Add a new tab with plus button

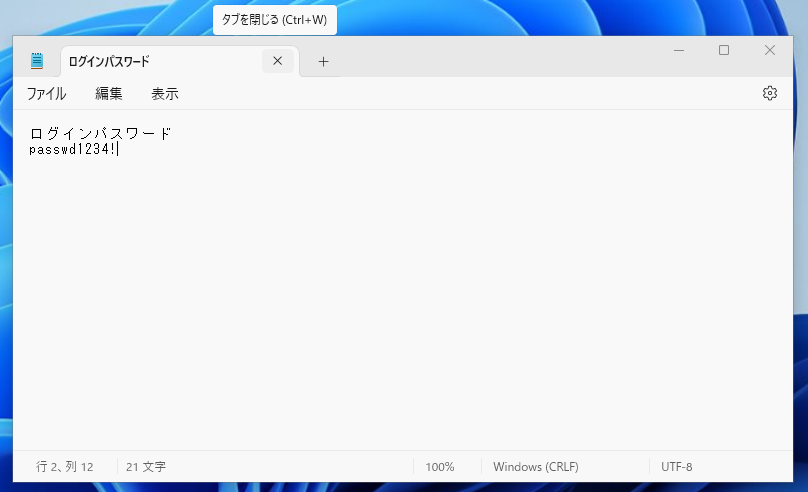[x=323, y=62]
